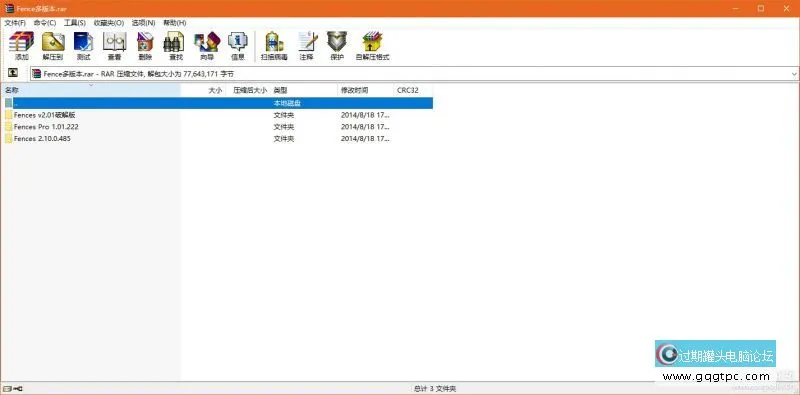Viewport: 800px width, 395px height.
Task: Open the Tools (工具) menu
Action: click(74, 23)
